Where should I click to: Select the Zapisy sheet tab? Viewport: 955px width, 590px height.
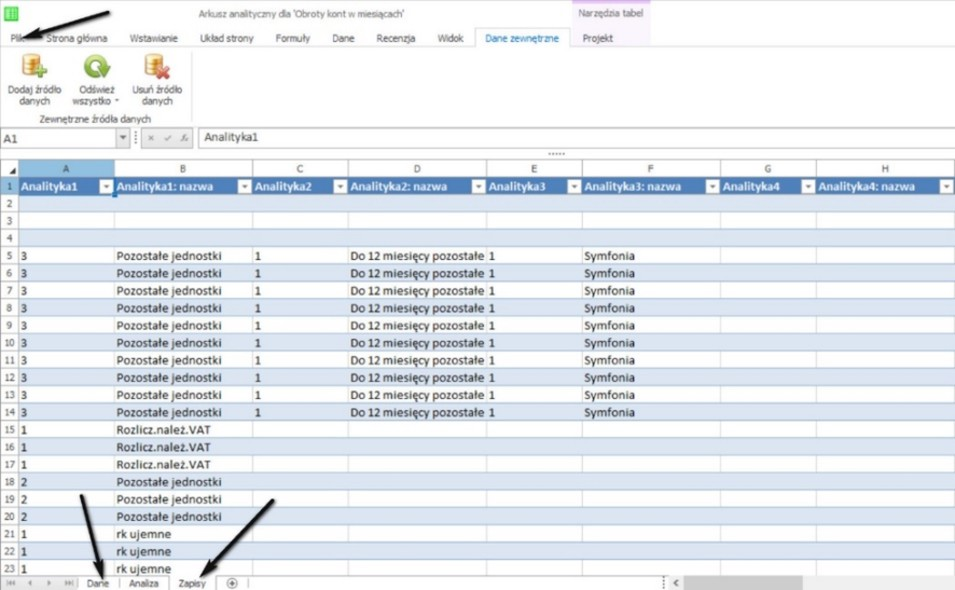pos(192,583)
